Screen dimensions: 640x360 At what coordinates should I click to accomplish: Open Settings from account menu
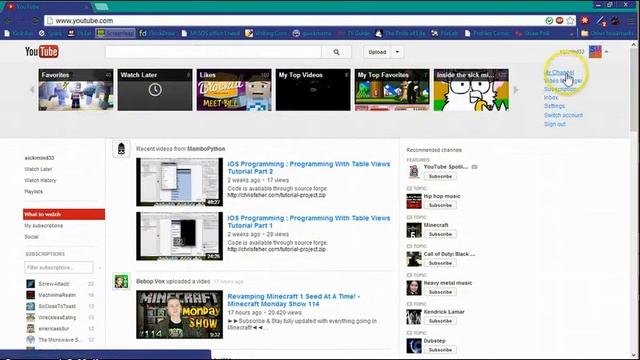click(554, 106)
